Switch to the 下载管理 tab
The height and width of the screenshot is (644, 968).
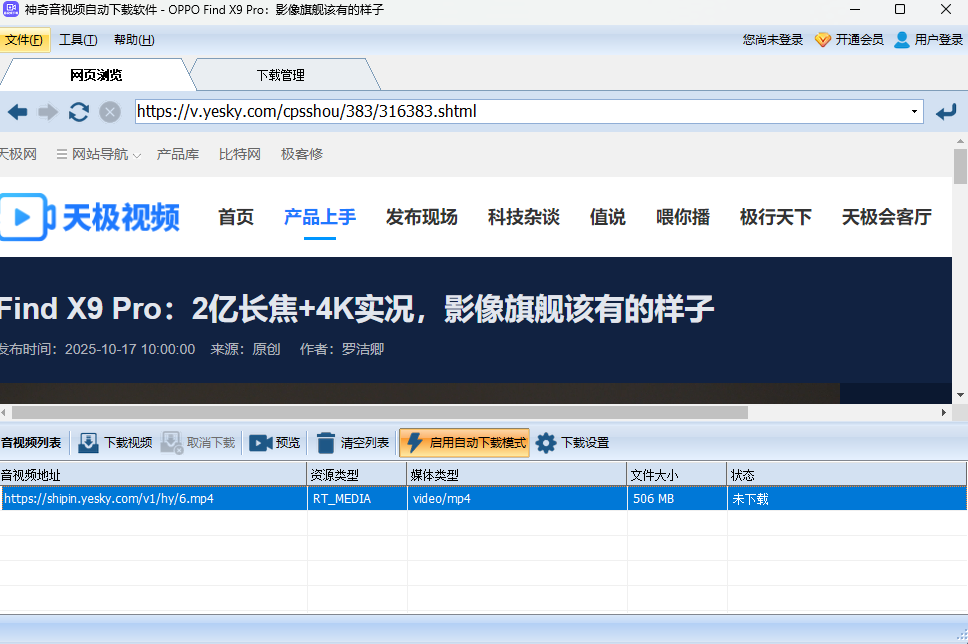(x=283, y=74)
